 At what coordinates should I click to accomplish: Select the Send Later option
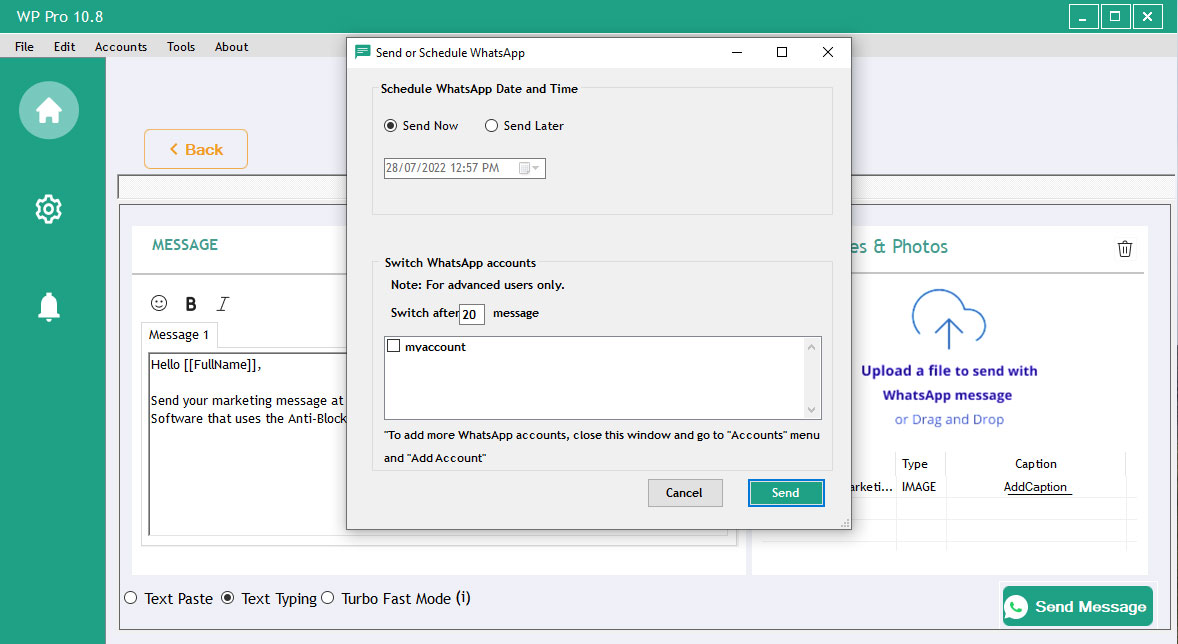[x=491, y=125]
